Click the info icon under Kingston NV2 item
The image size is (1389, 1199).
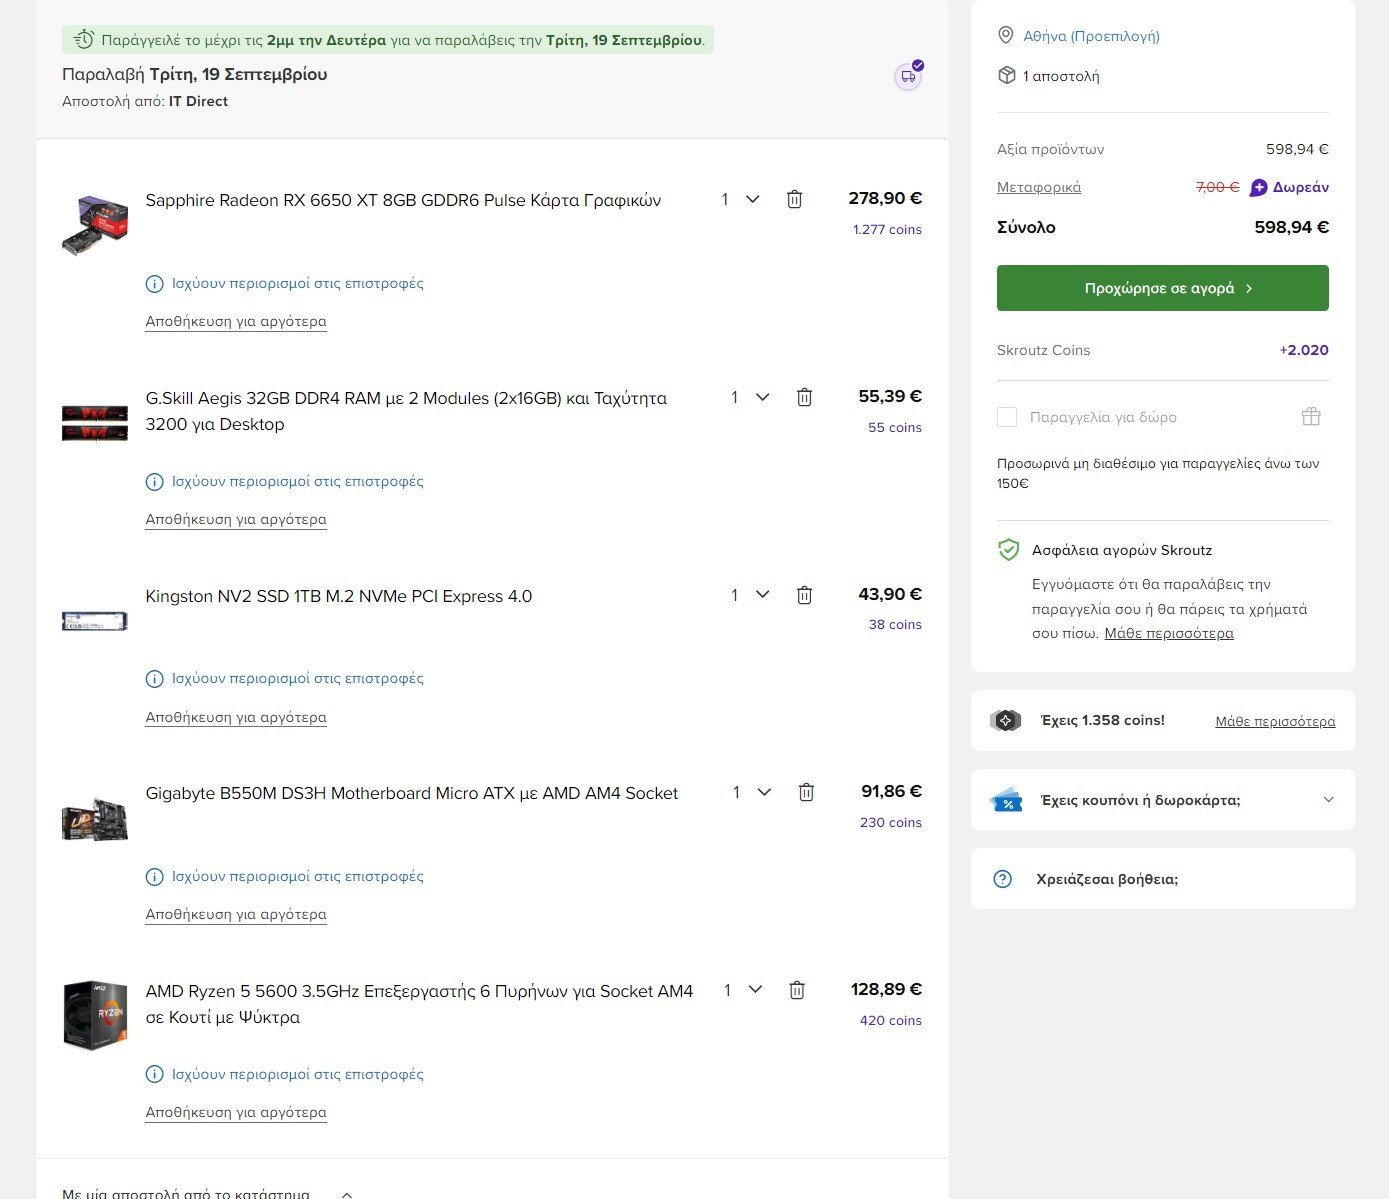point(155,679)
